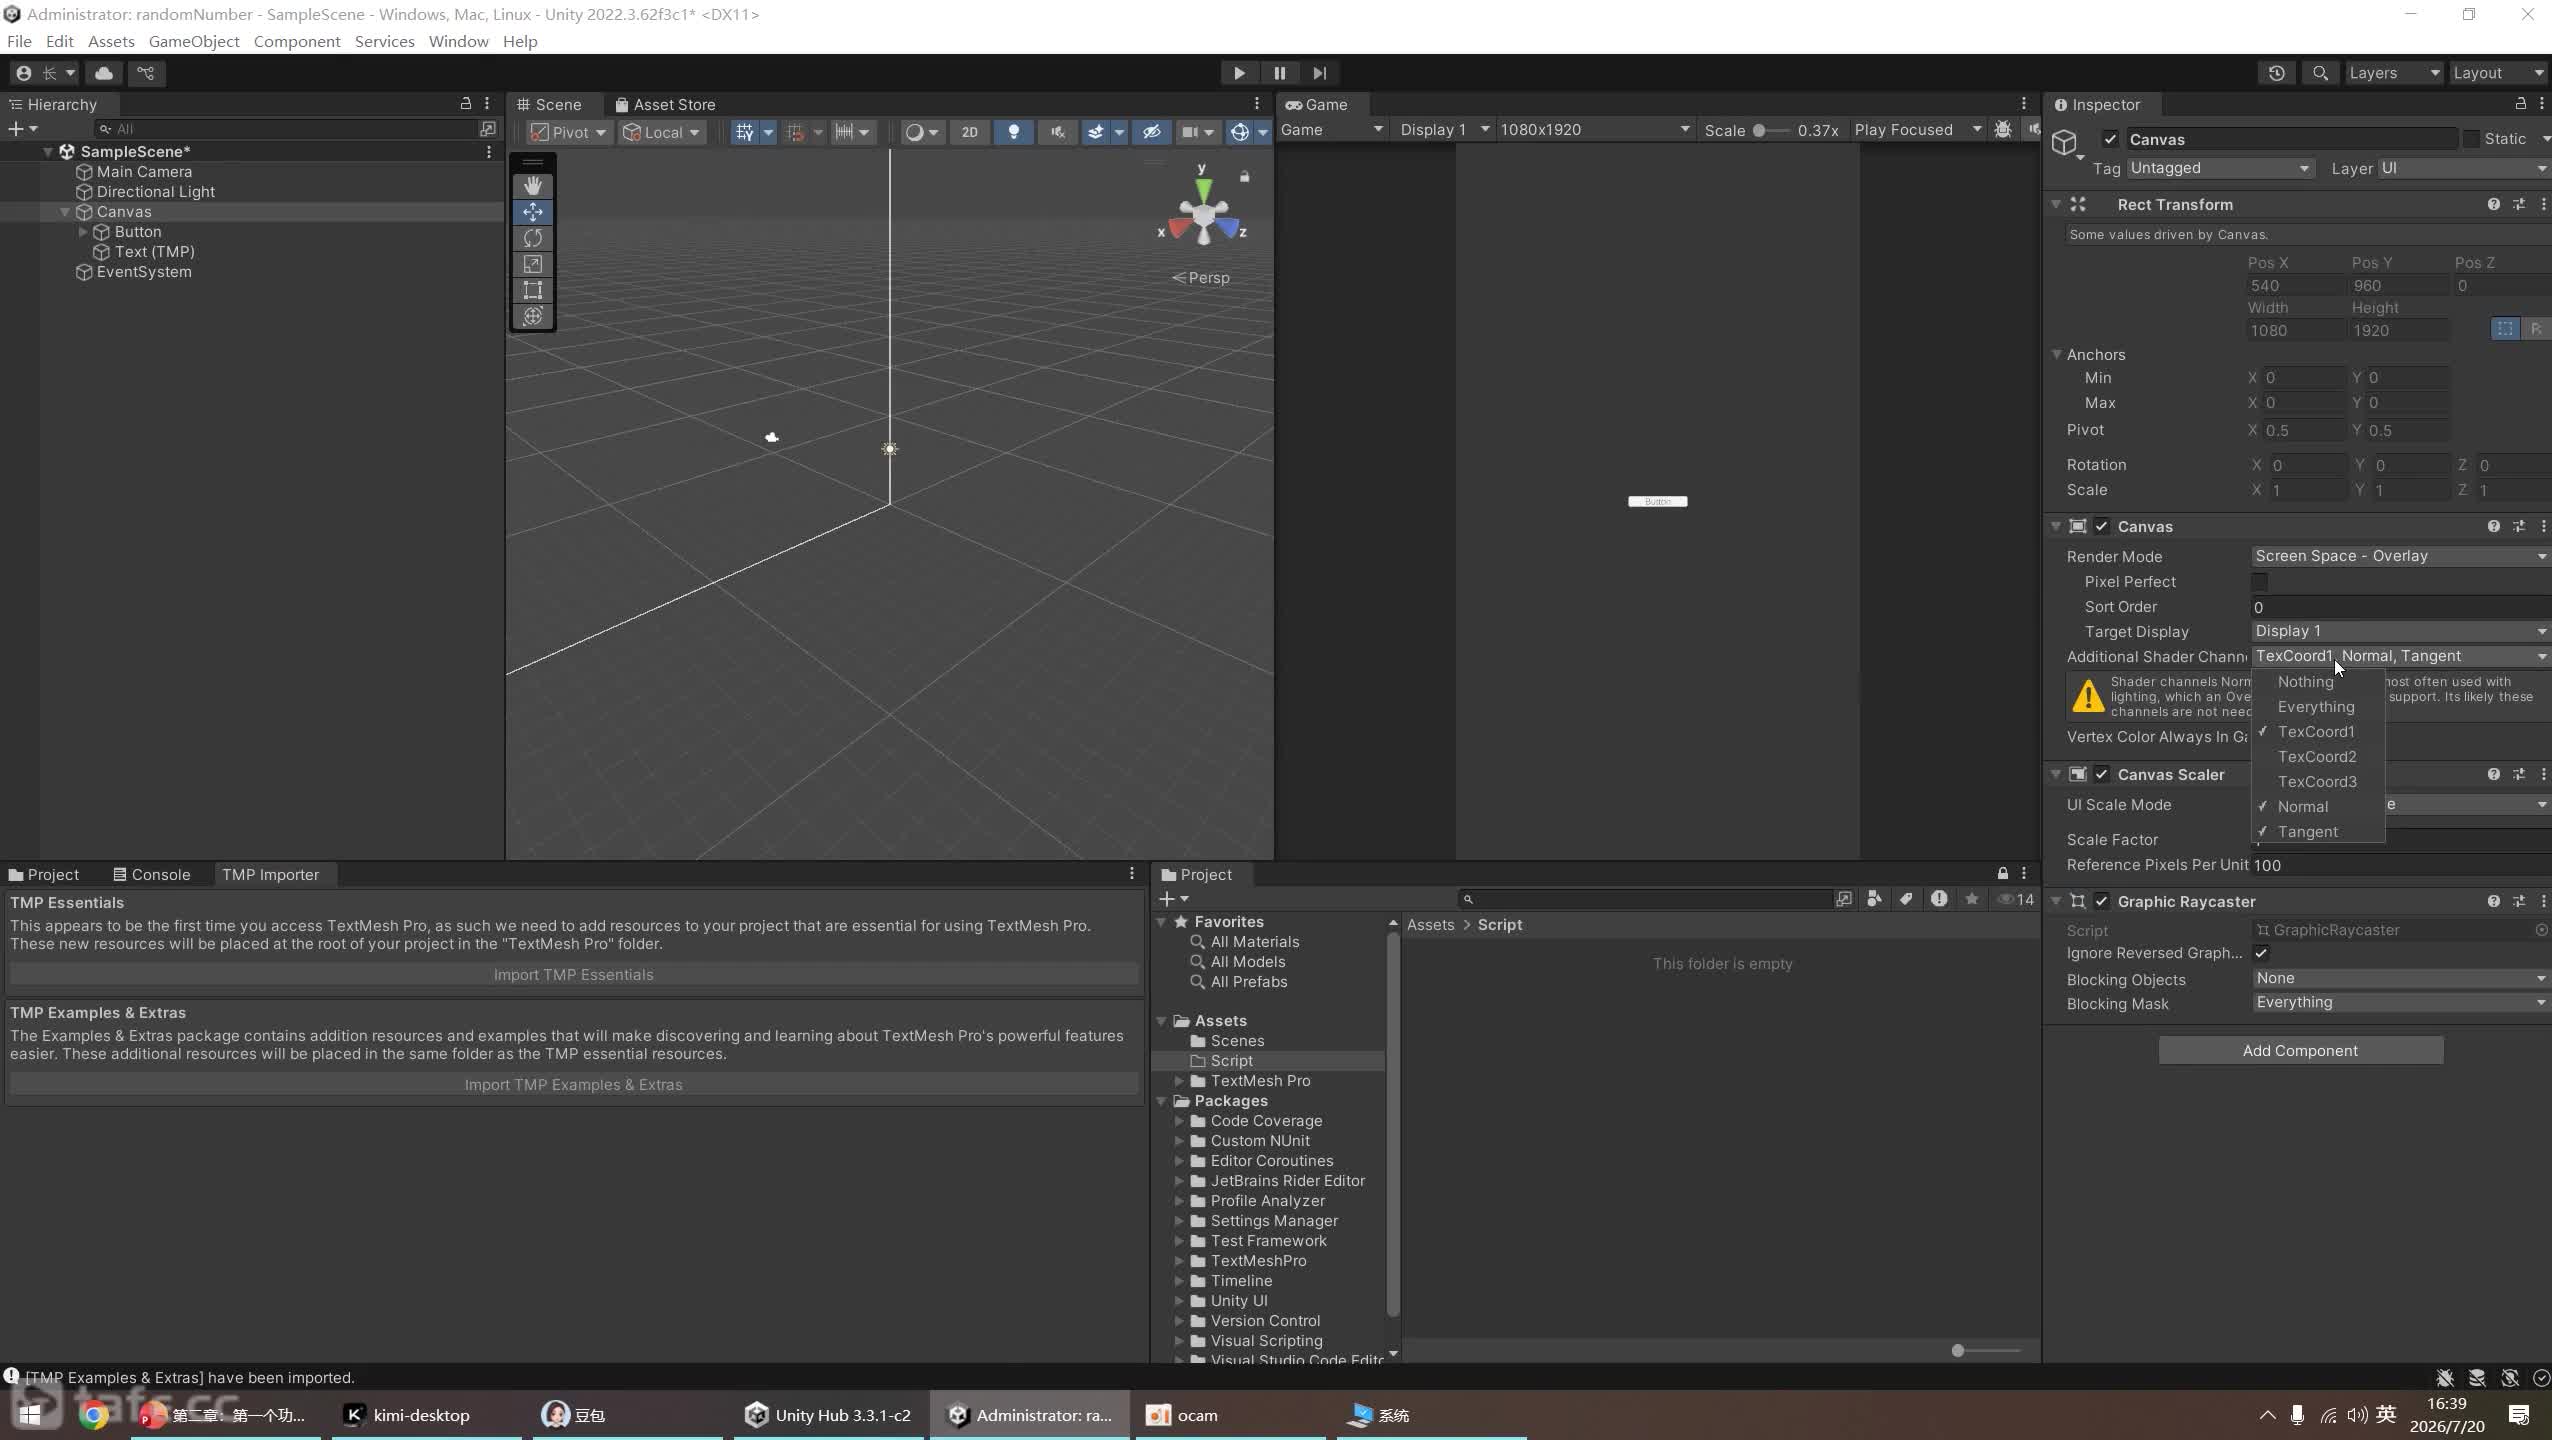Select Nothing in shader channels list
This screenshot has height=1440, width=2552.
click(2318, 682)
